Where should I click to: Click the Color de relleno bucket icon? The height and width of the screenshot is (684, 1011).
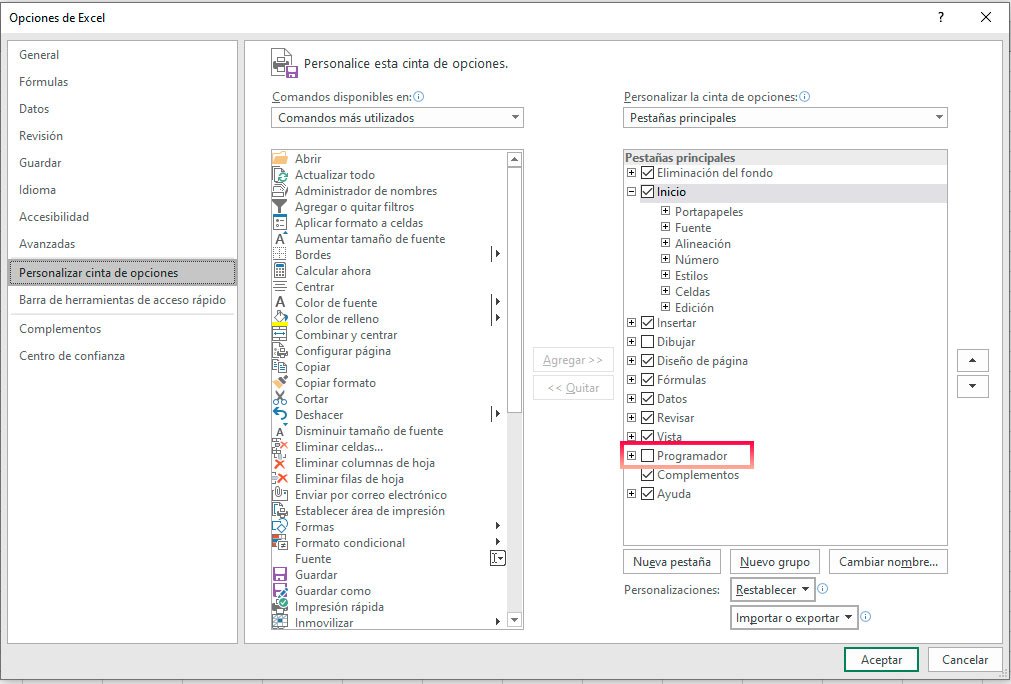(280, 319)
